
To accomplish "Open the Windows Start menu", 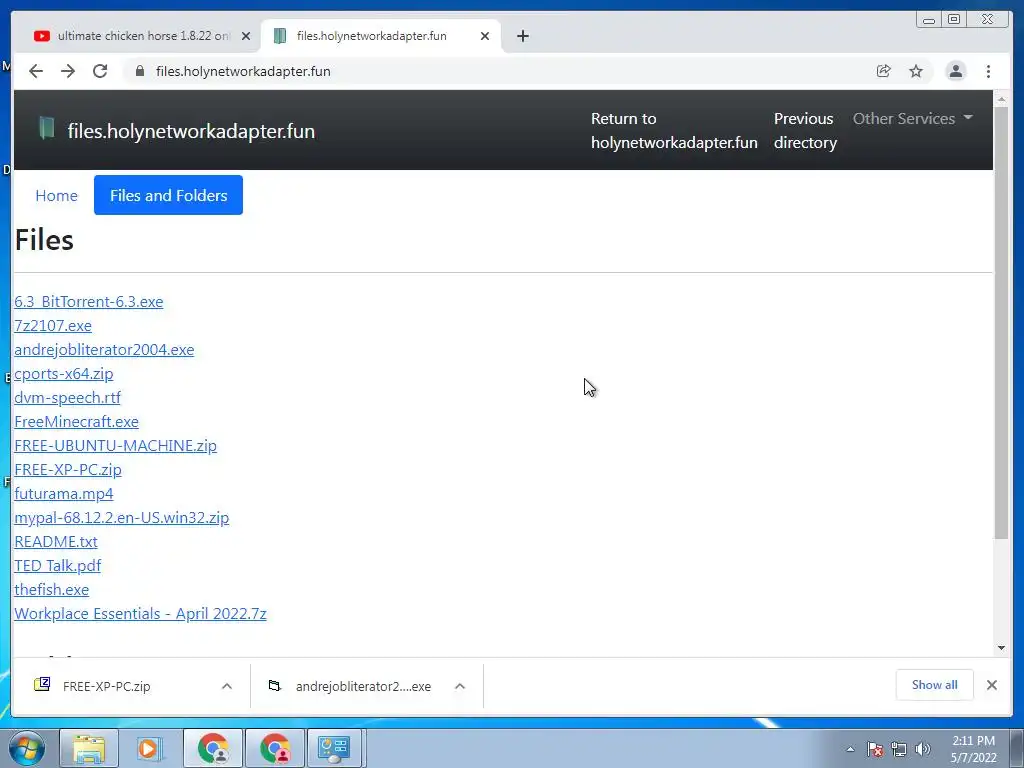I will click(x=27, y=748).
